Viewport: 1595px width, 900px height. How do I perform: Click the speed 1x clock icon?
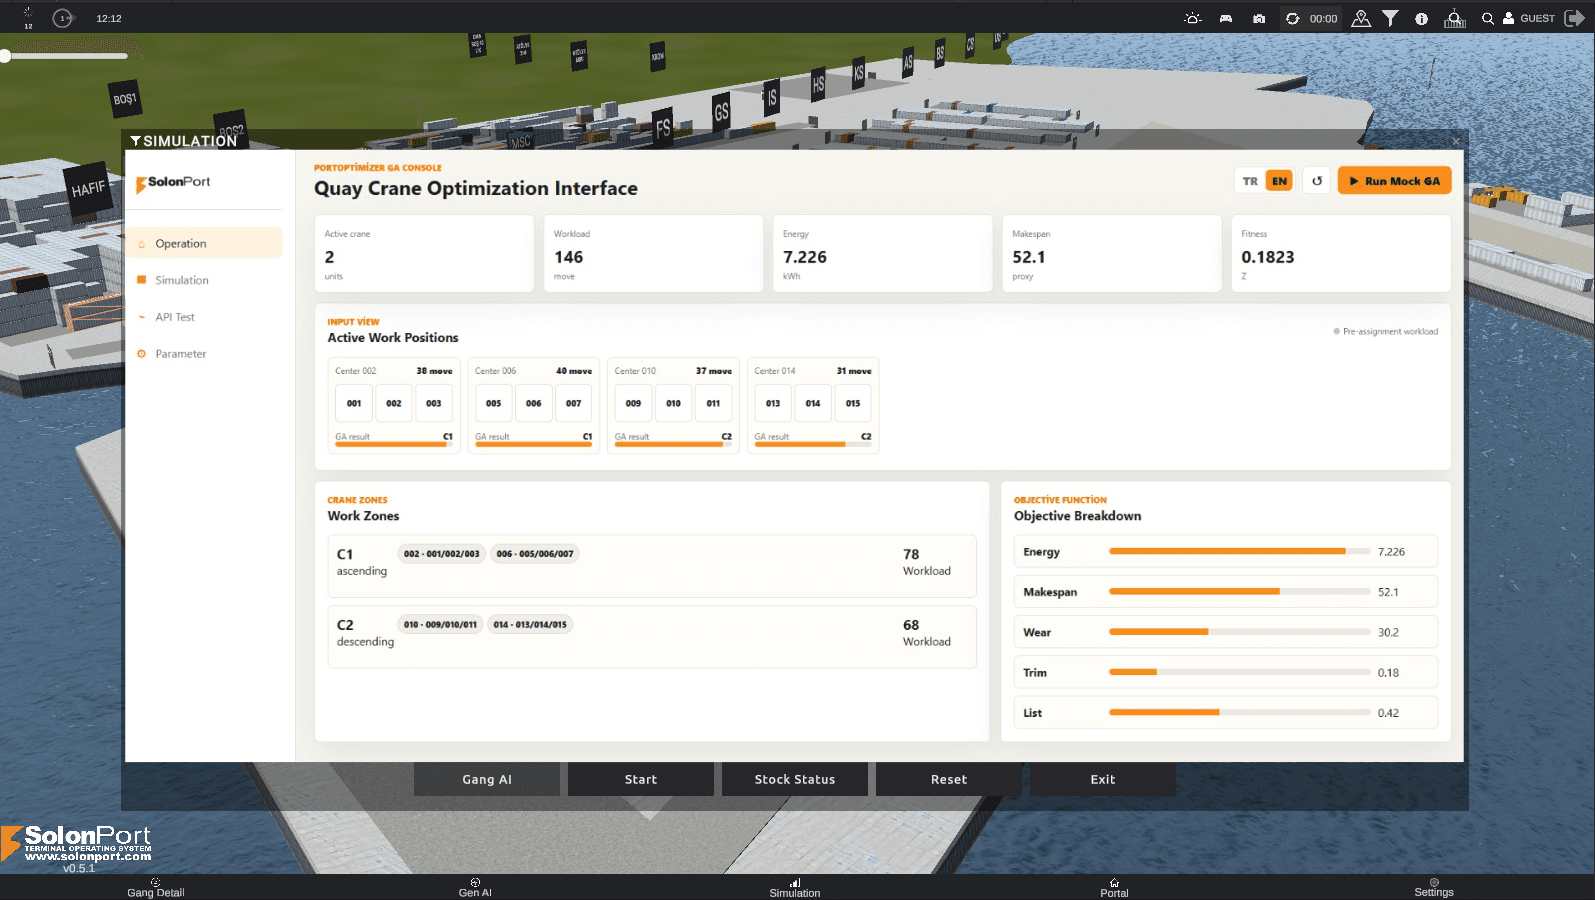coord(63,18)
